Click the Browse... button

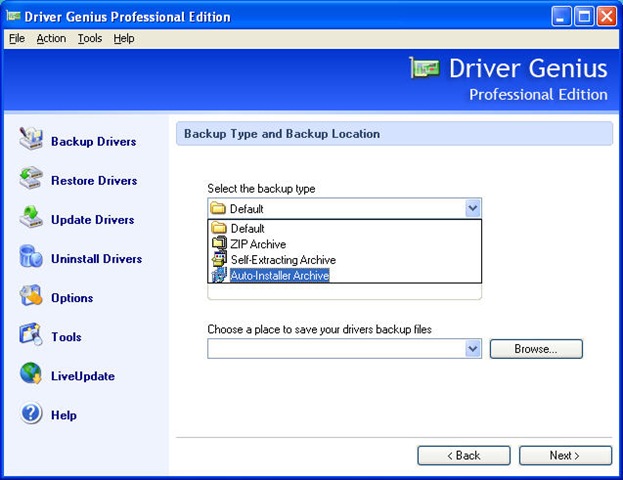tap(536, 348)
